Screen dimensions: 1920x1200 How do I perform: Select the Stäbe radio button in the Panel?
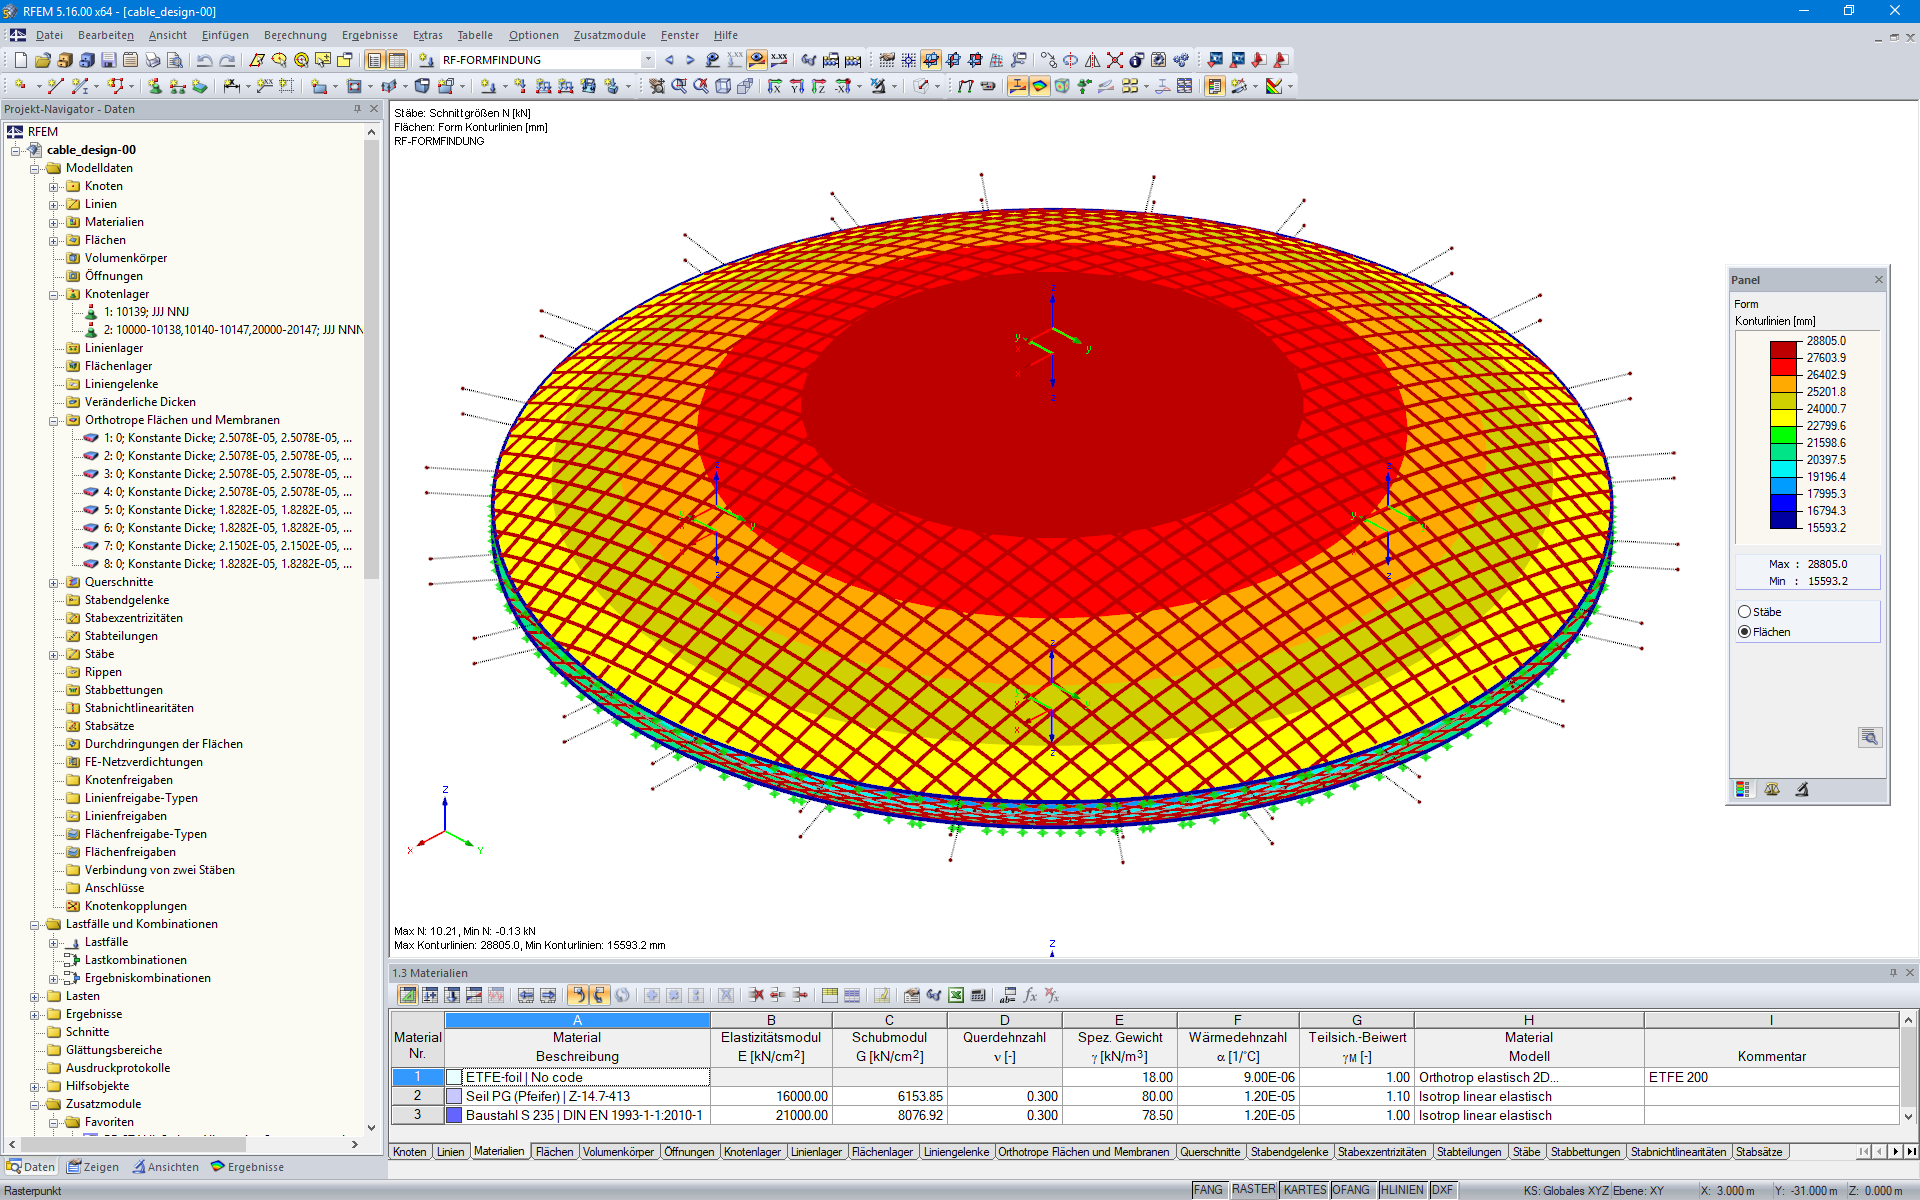(1746, 611)
